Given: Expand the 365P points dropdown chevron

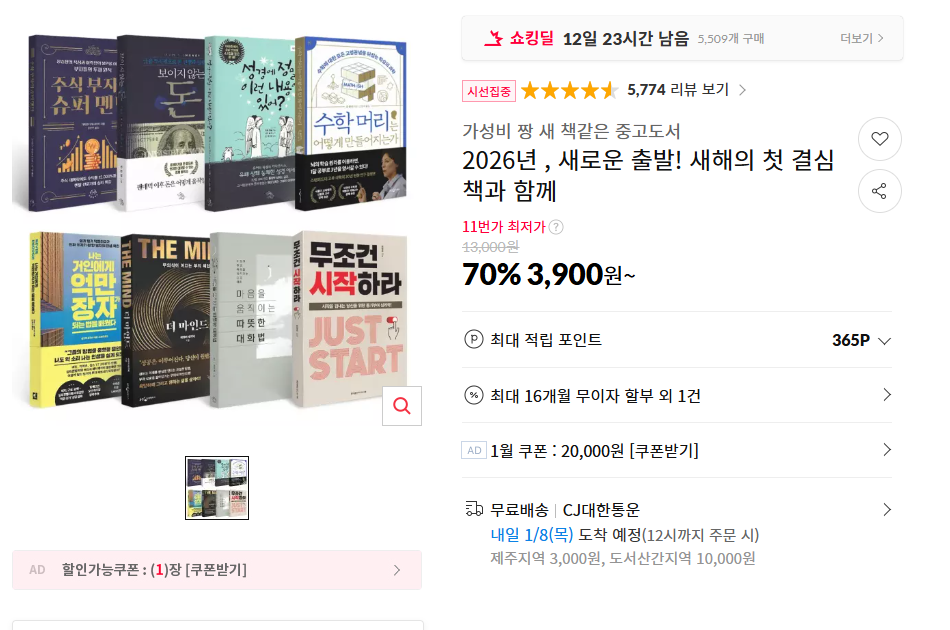Looking at the screenshot, I should pos(884,341).
